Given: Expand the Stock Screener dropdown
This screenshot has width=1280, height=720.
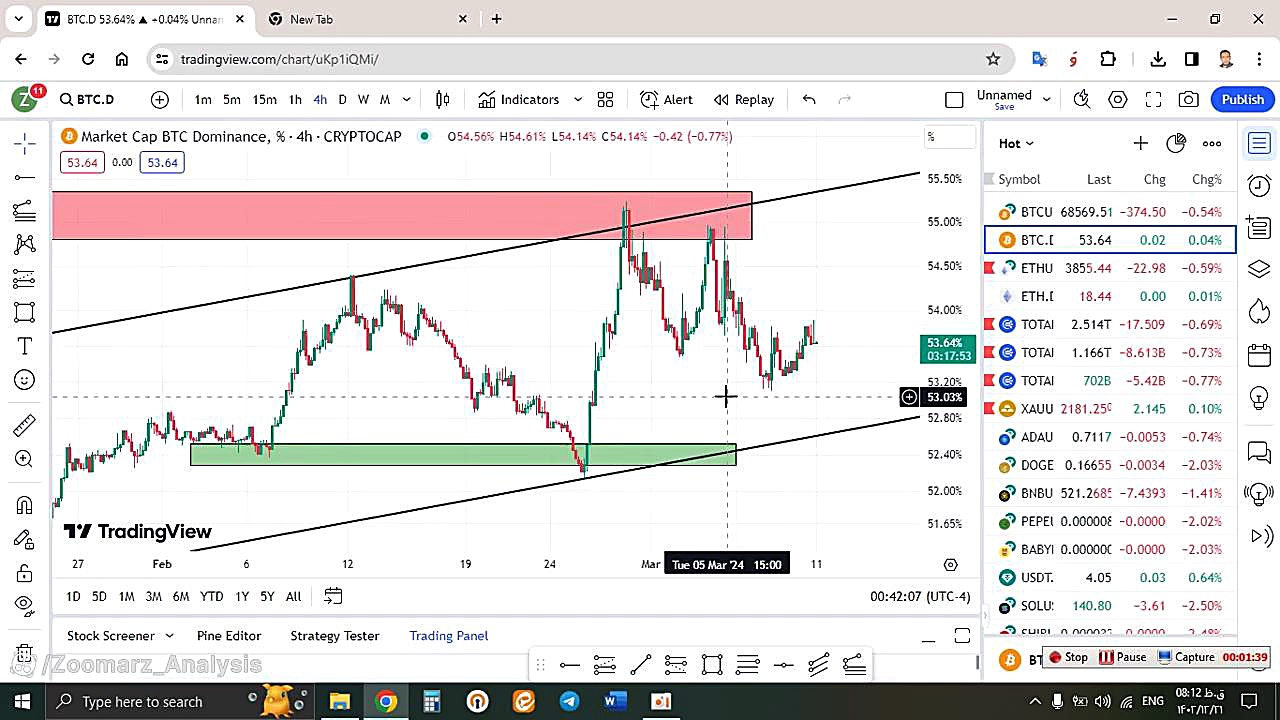Looking at the screenshot, I should pos(169,635).
